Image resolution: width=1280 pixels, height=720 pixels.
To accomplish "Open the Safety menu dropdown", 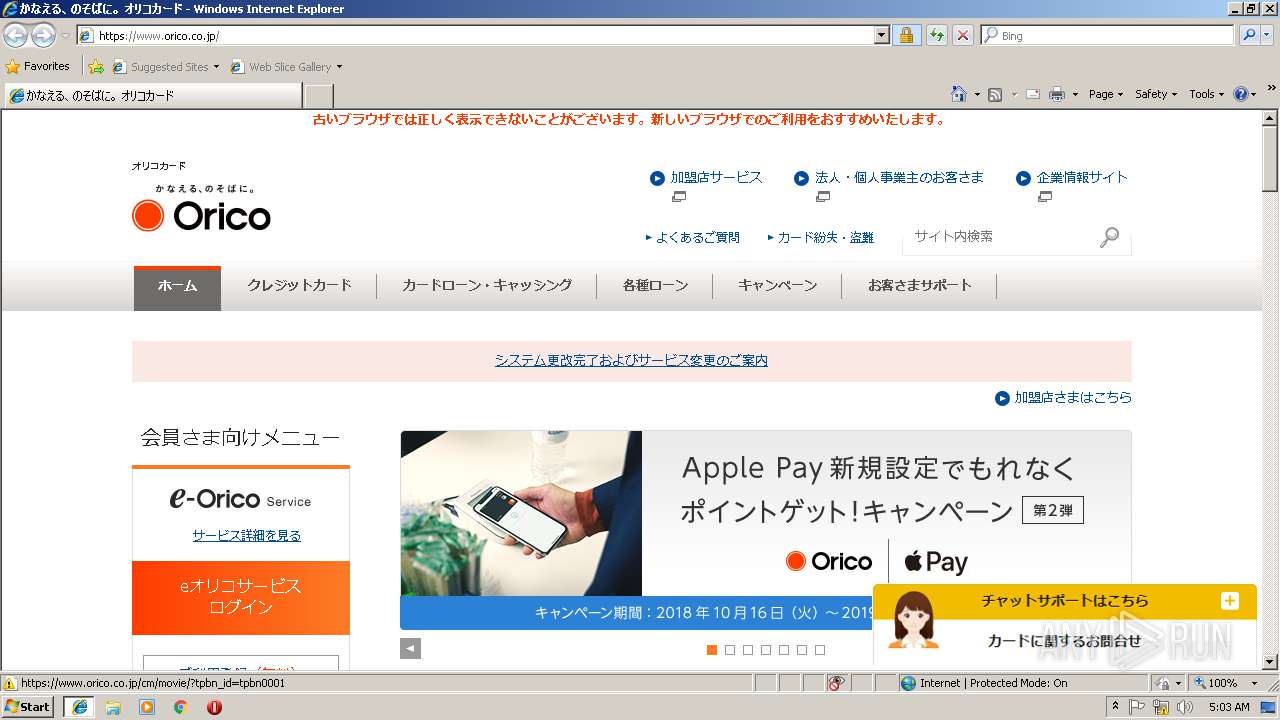I will point(1156,94).
